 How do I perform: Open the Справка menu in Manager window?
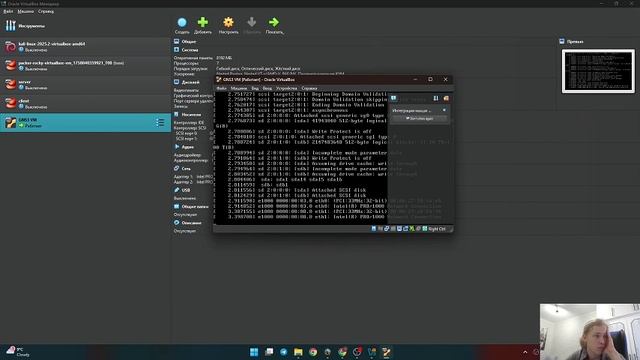click(46, 11)
